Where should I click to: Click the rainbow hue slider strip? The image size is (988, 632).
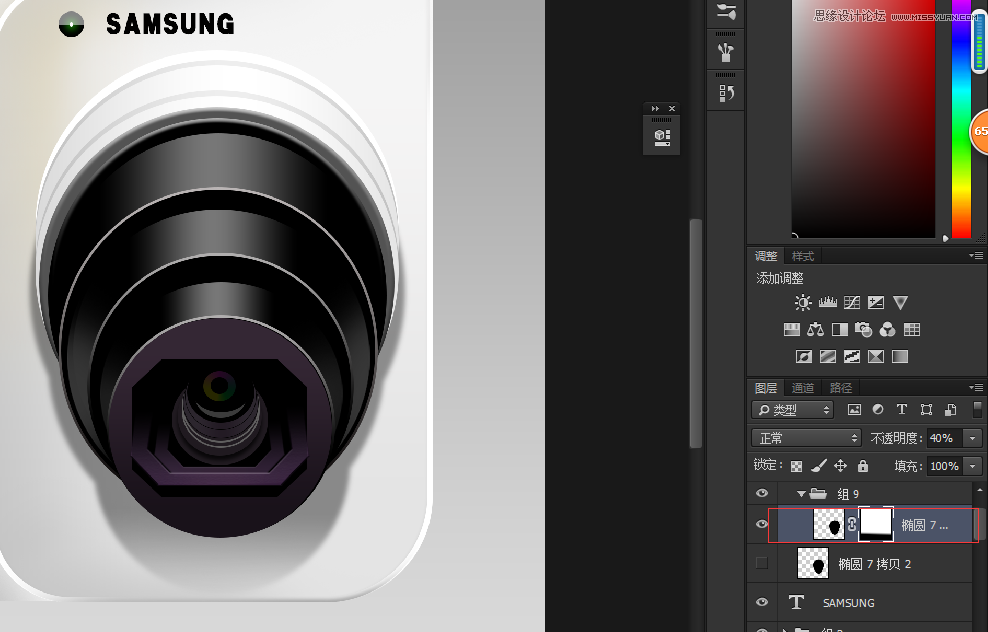coord(962,118)
